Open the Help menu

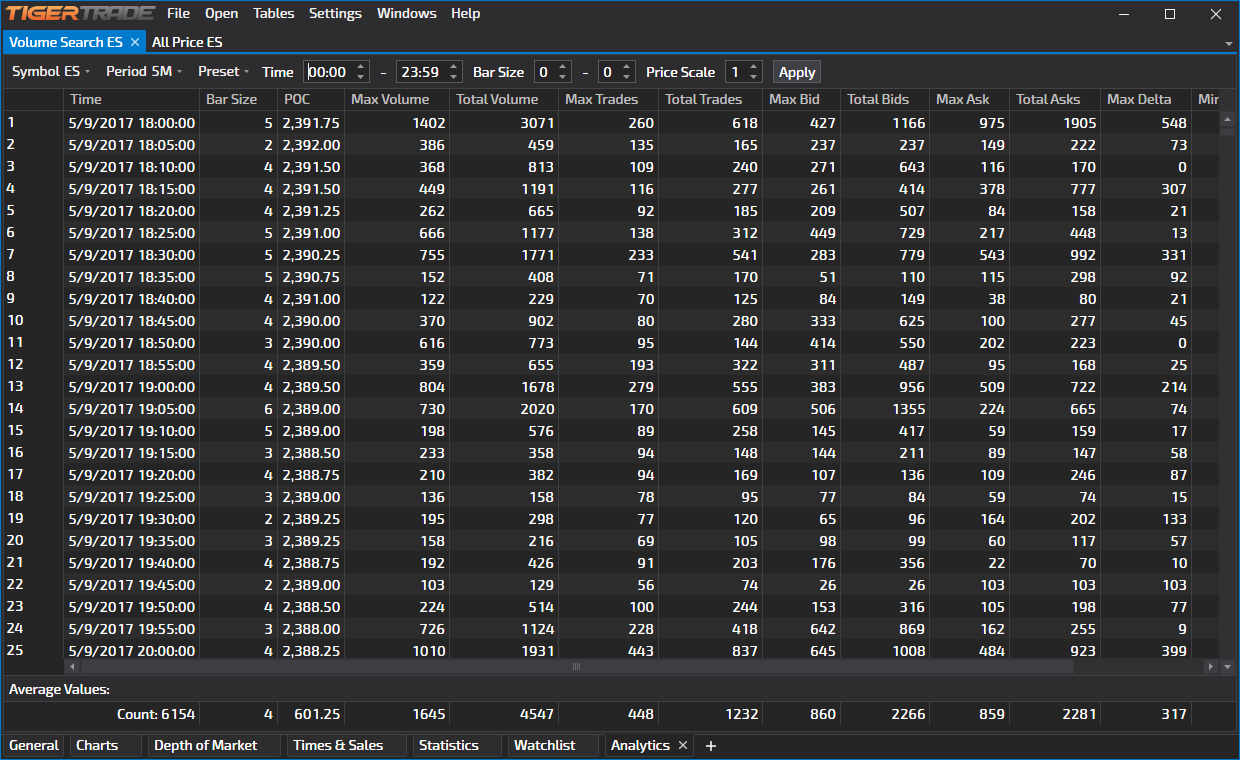(465, 13)
